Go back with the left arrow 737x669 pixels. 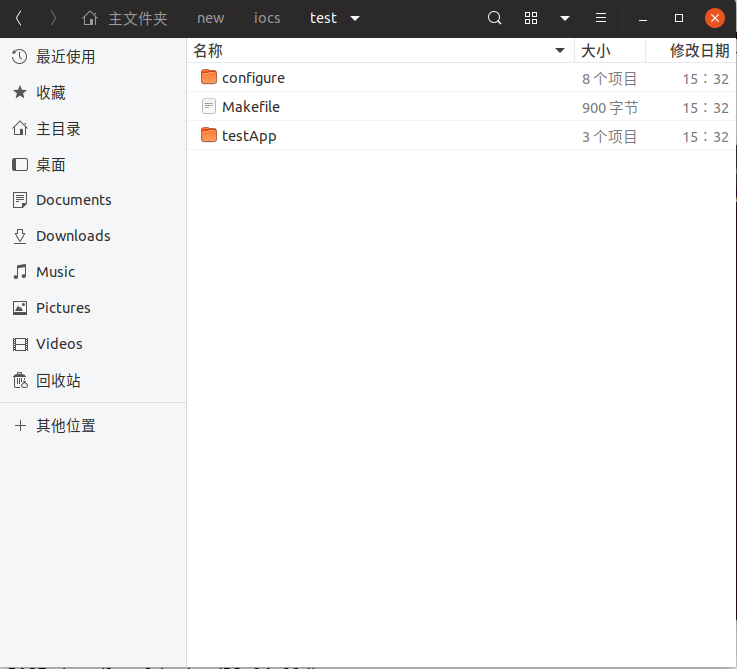point(19,18)
